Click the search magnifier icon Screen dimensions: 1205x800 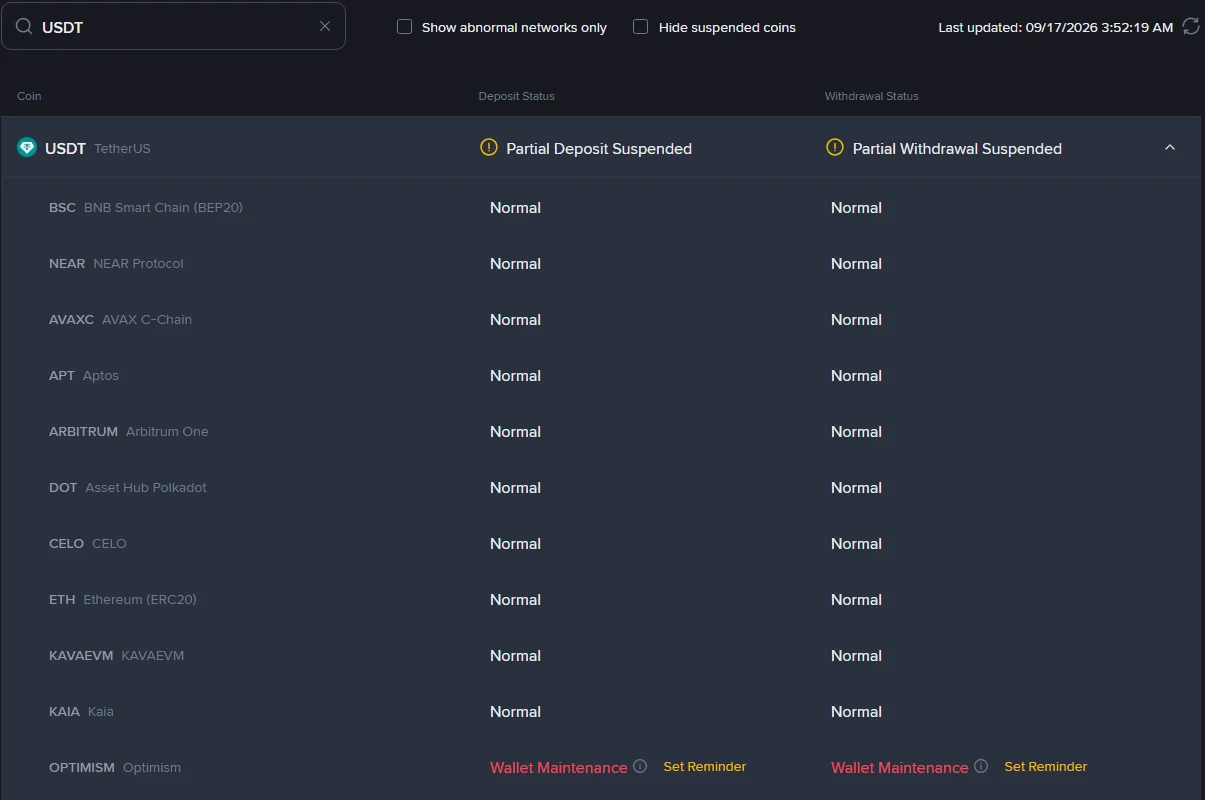24,27
